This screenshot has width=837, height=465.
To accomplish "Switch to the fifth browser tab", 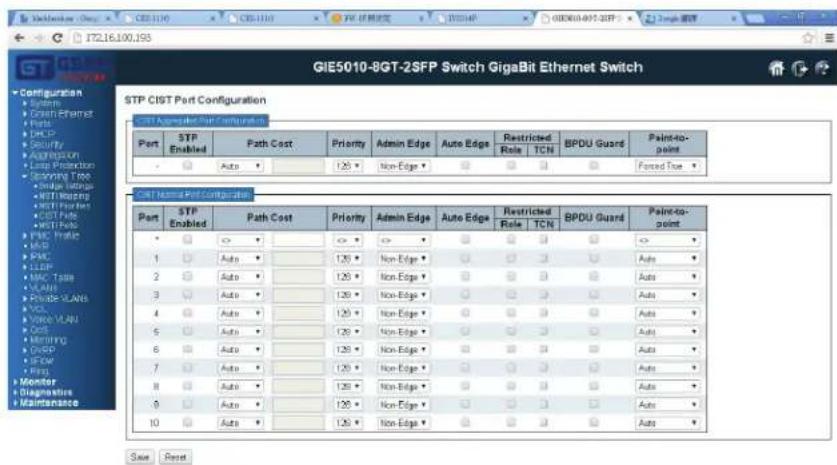I will [480, 18].
